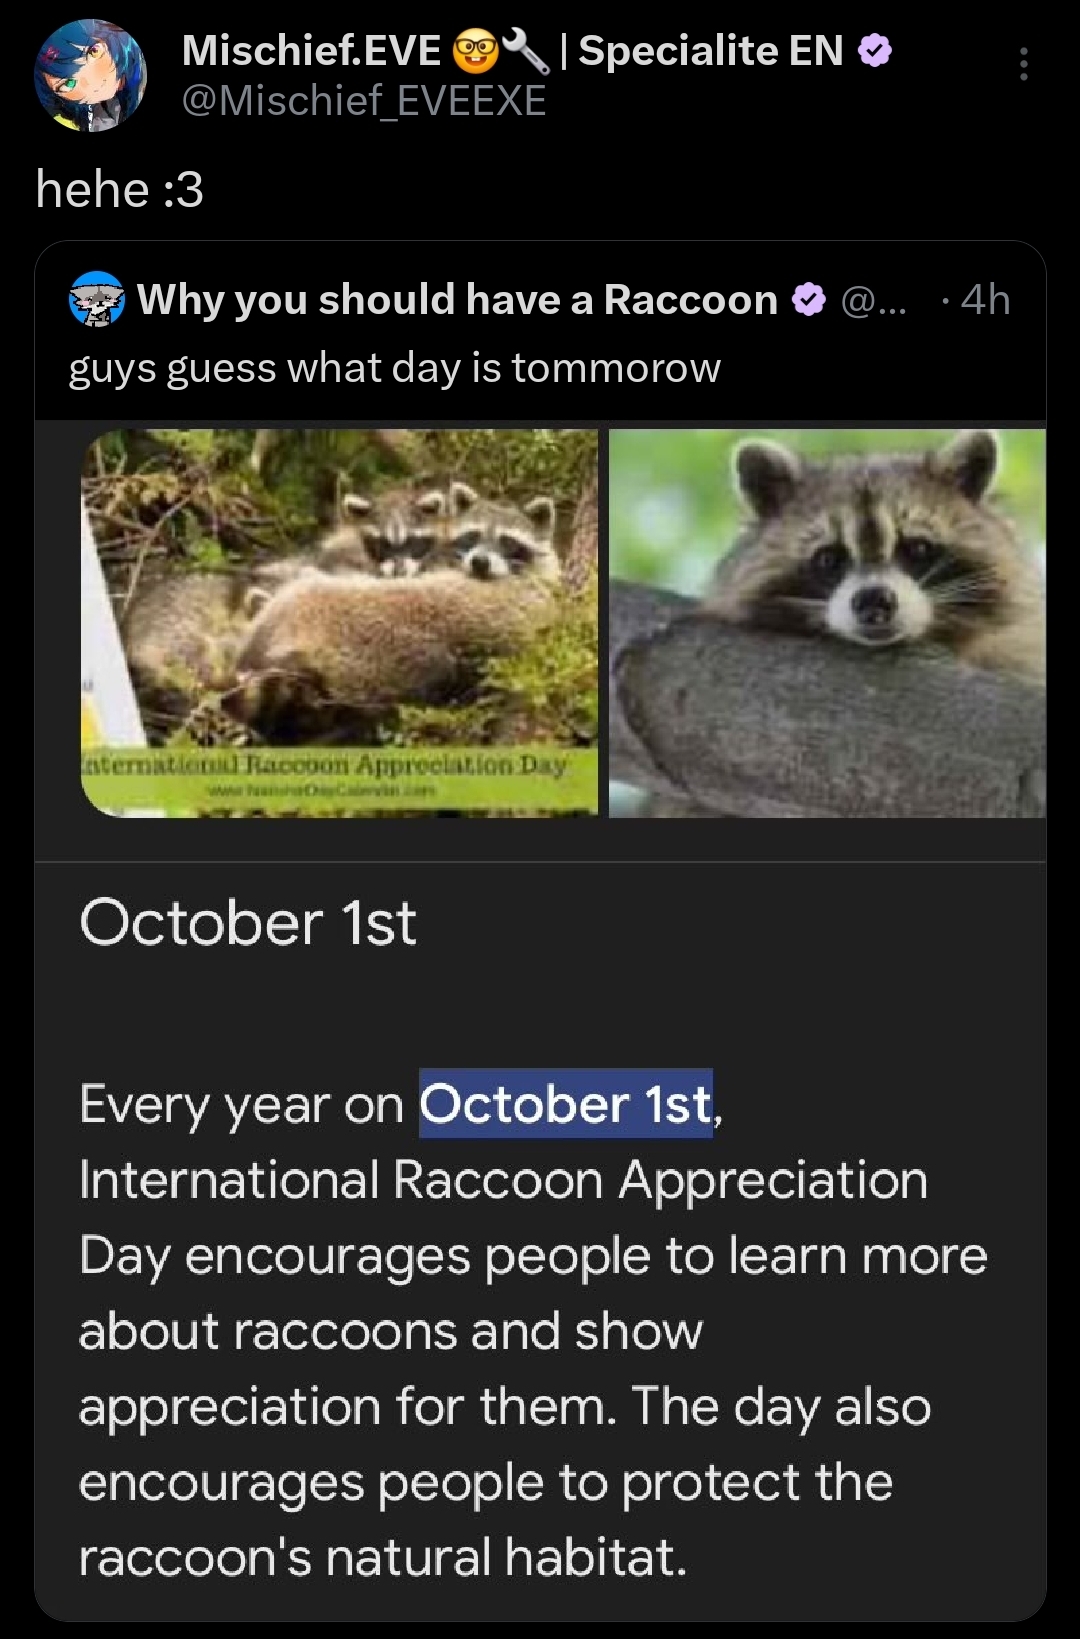Tap "guys guess what day is tommorow" text

tap(394, 368)
